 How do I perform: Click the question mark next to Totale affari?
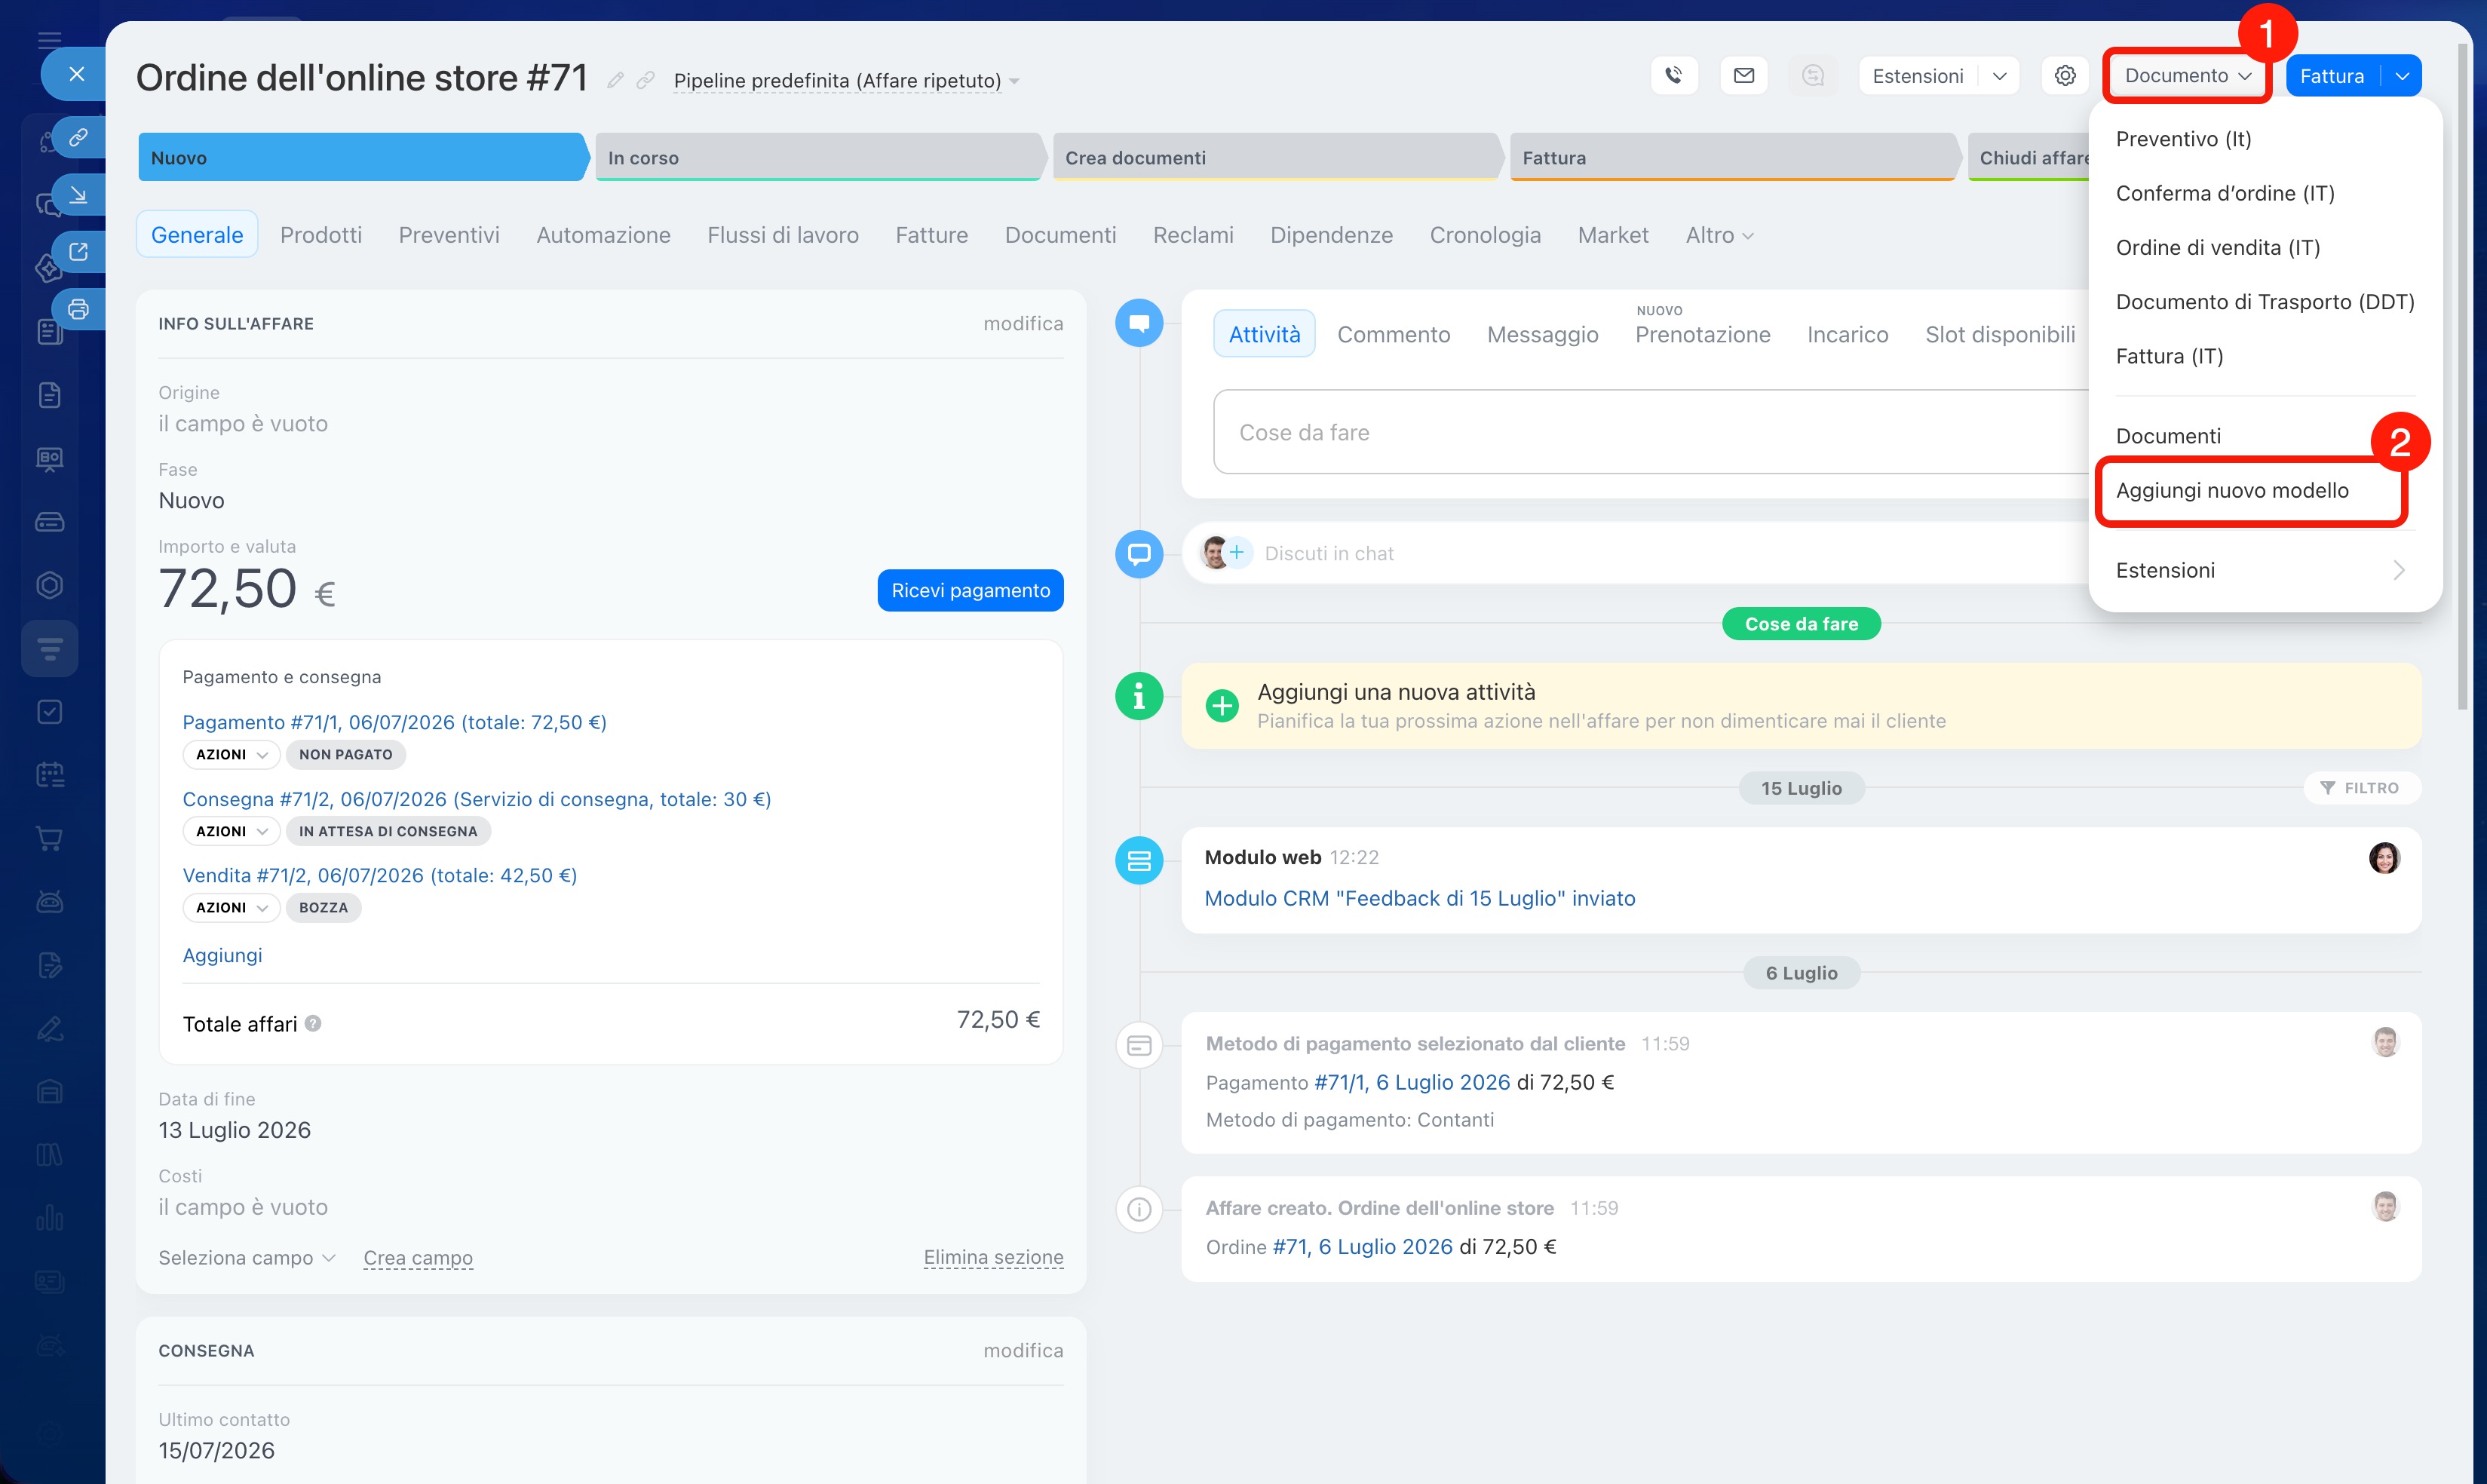click(313, 1023)
